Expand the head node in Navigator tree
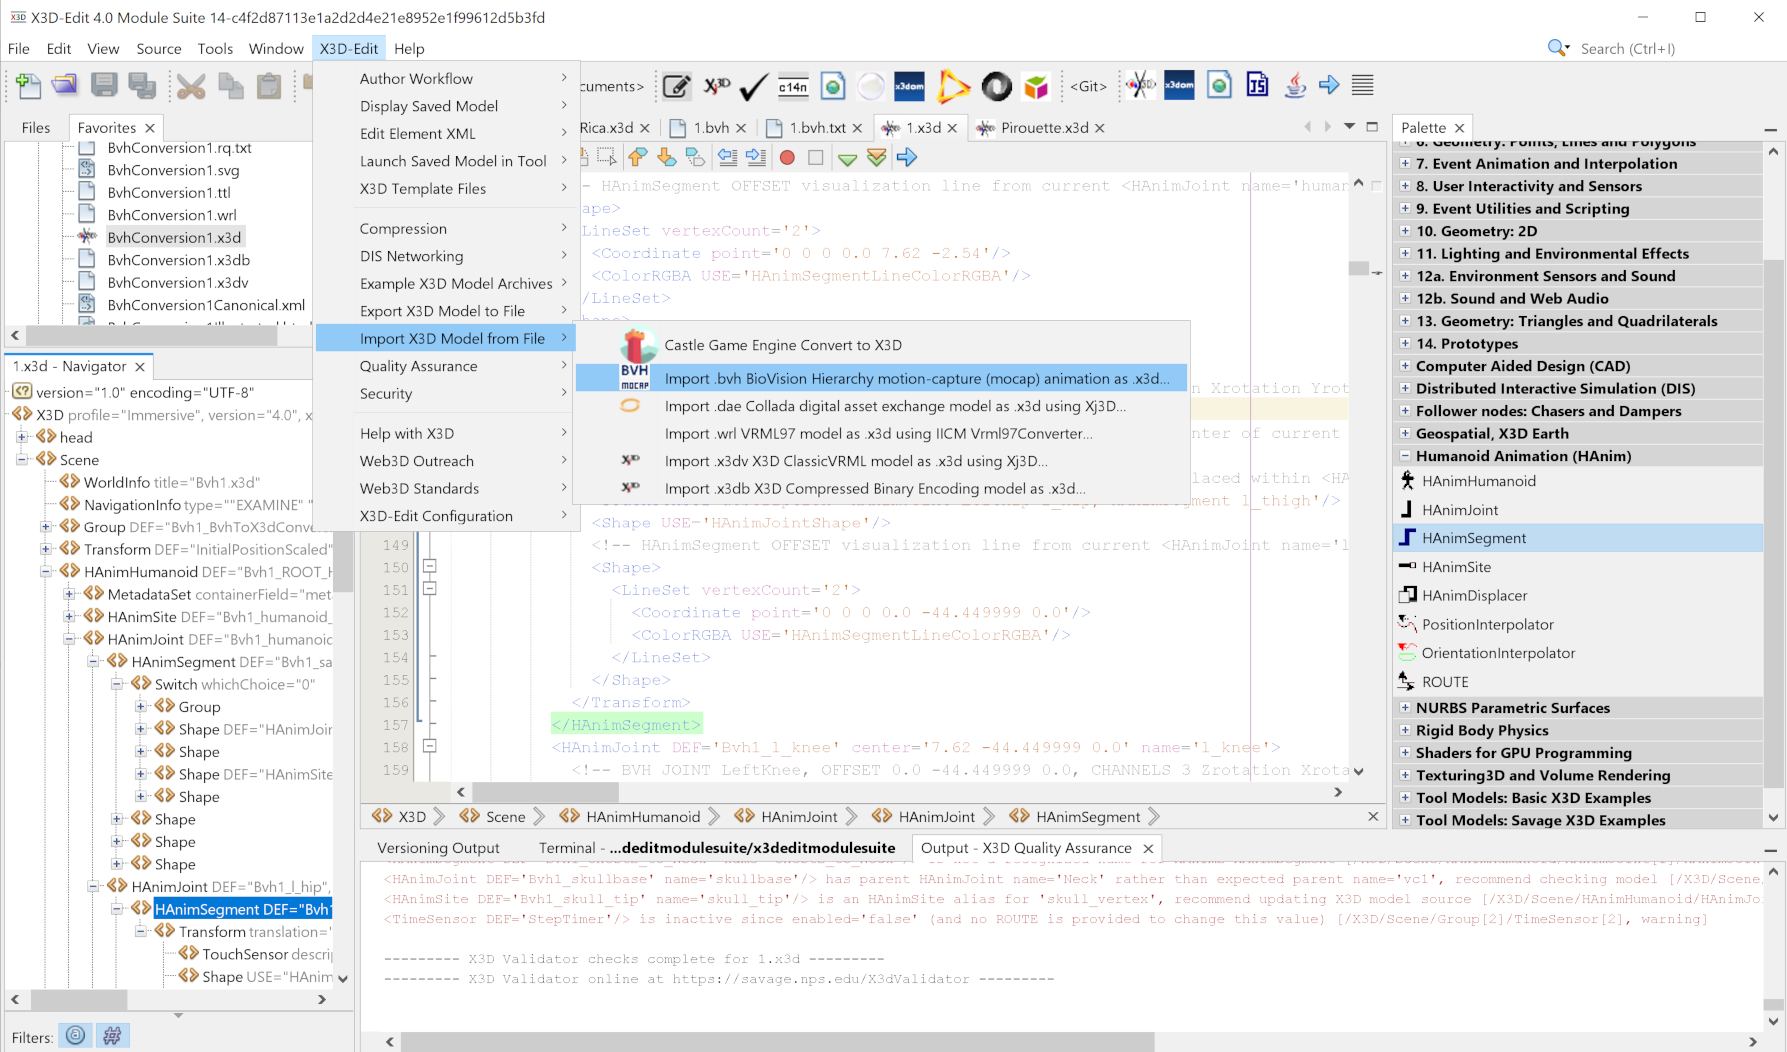Image resolution: width=1787 pixels, height=1052 pixels. pyautogui.click(x=22, y=437)
